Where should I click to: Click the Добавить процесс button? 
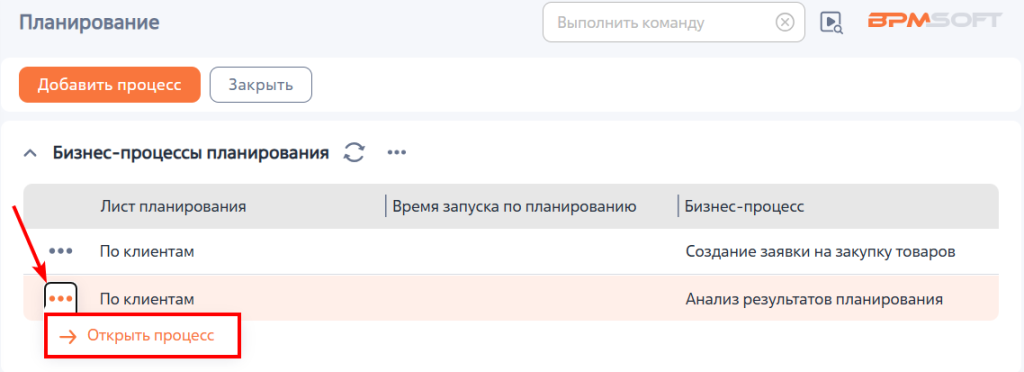(110, 85)
